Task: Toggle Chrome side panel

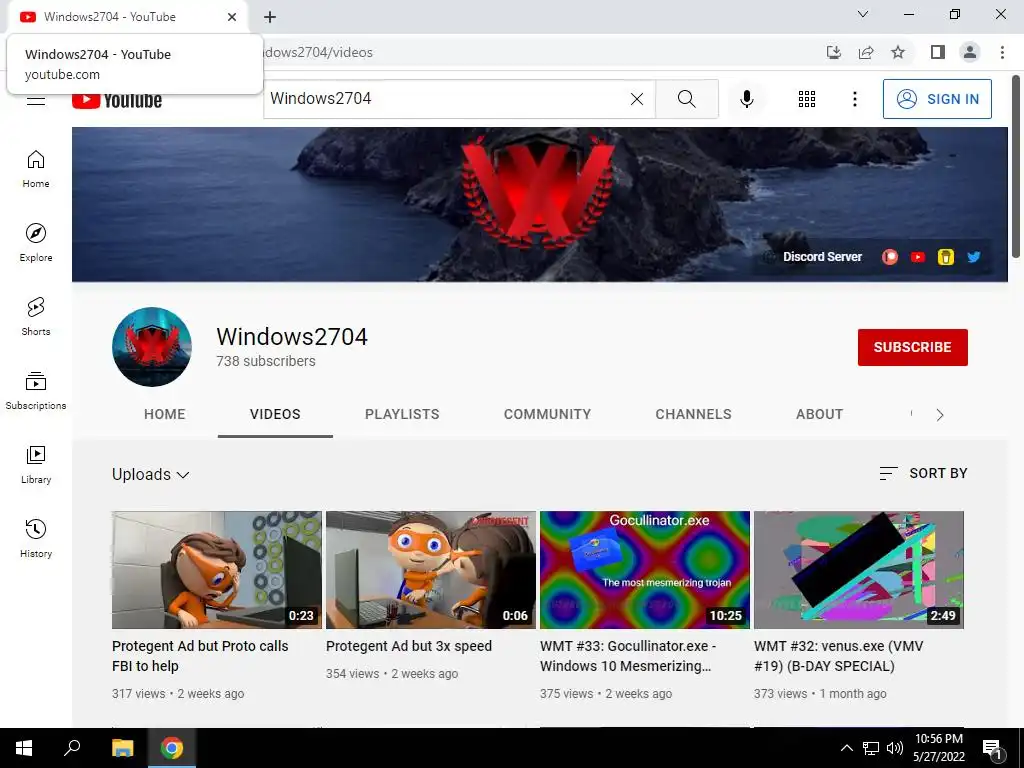Action: pos(937,52)
